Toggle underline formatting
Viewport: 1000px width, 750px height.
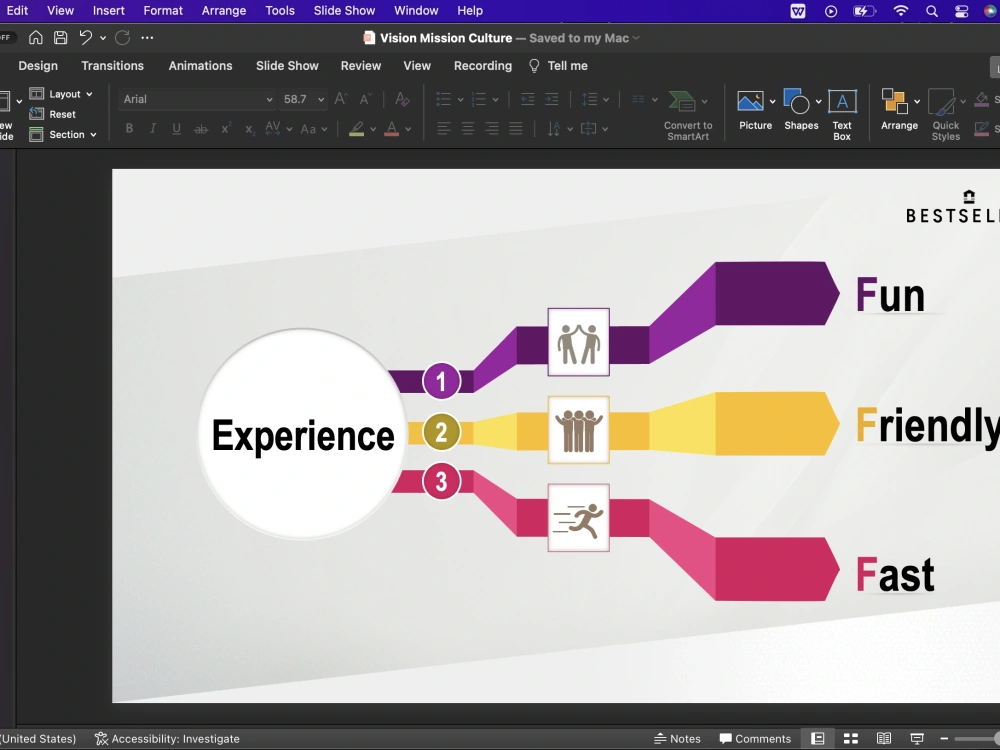pyautogui.click(x=176, y=128)
